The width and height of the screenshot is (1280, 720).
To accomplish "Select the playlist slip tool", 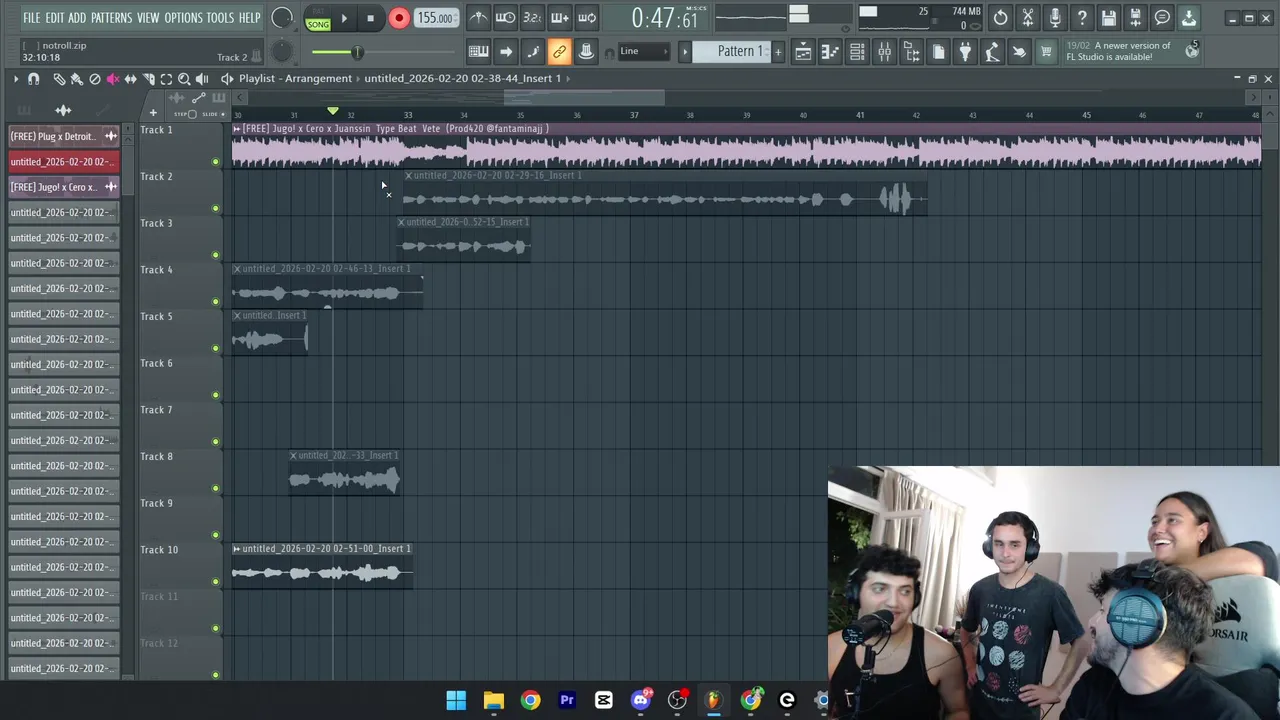I will (131, 79).
